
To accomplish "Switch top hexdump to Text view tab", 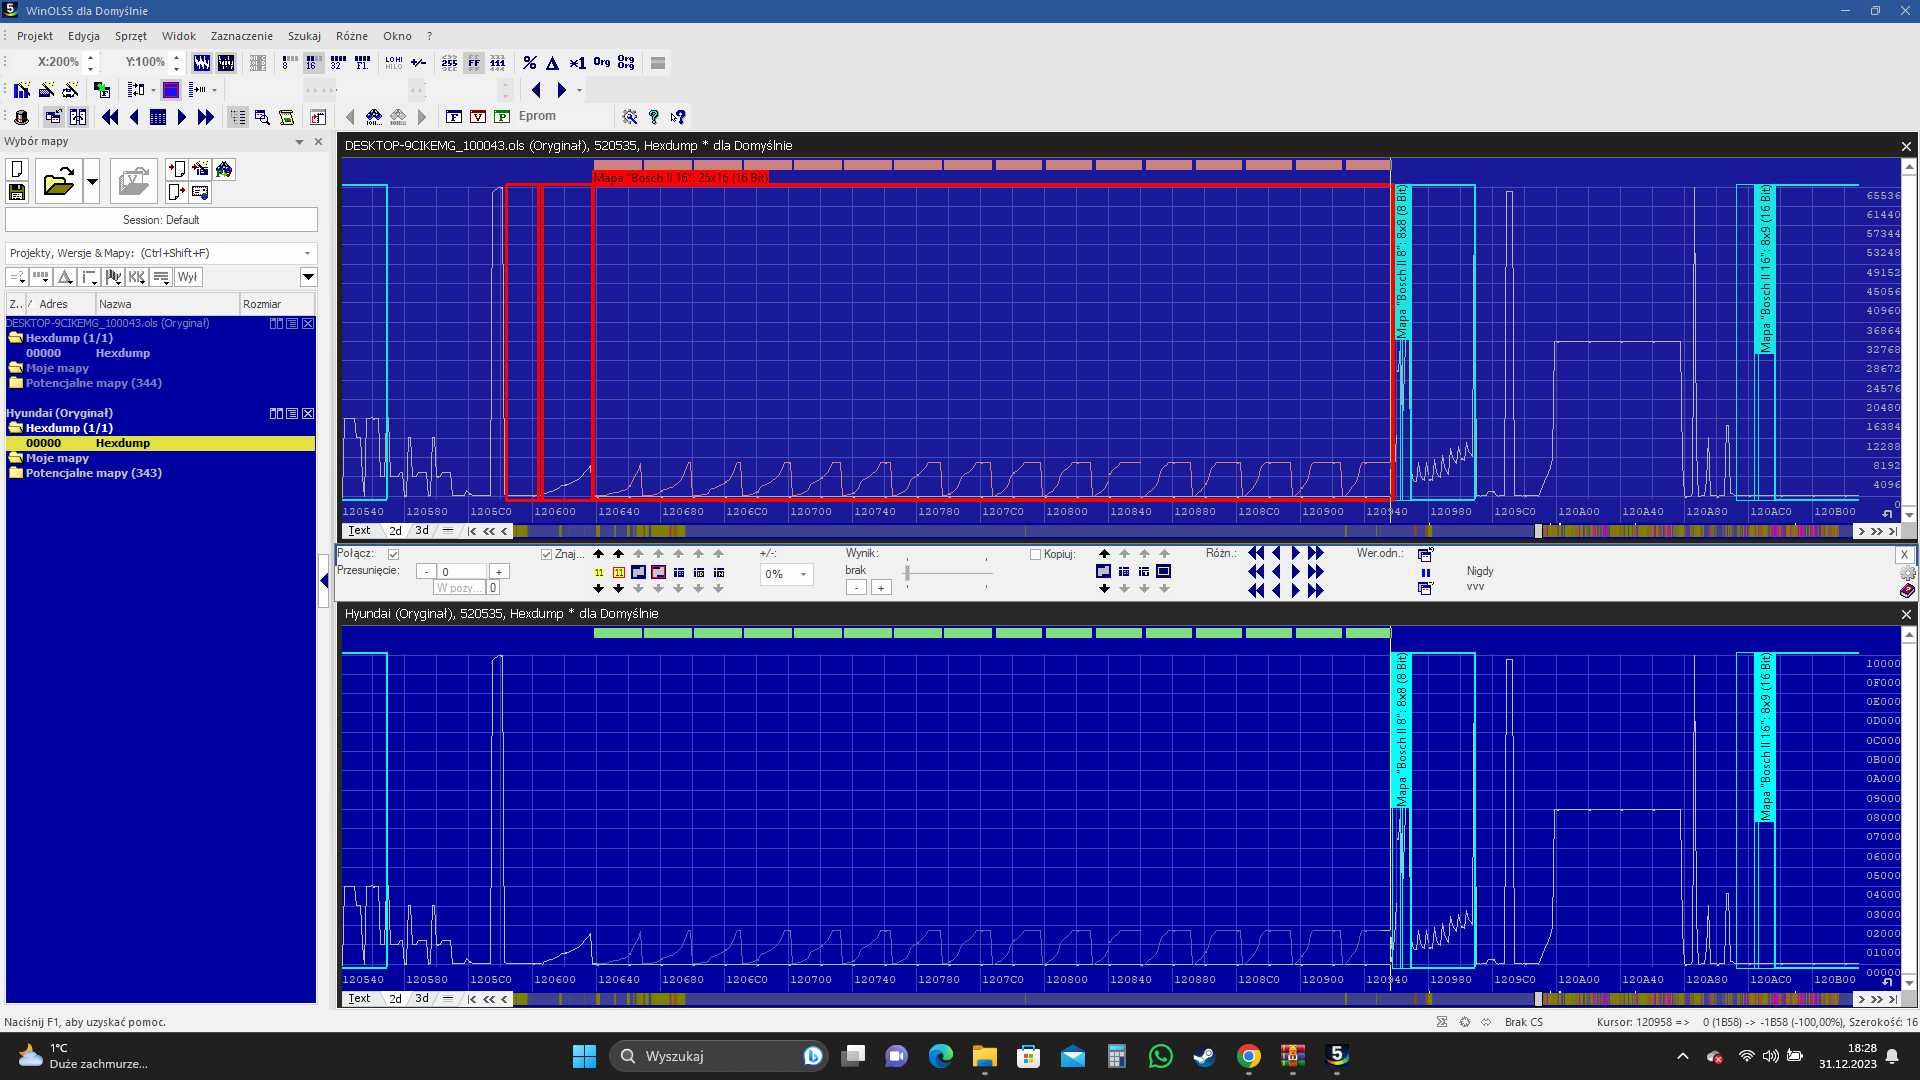I will 359,531.
